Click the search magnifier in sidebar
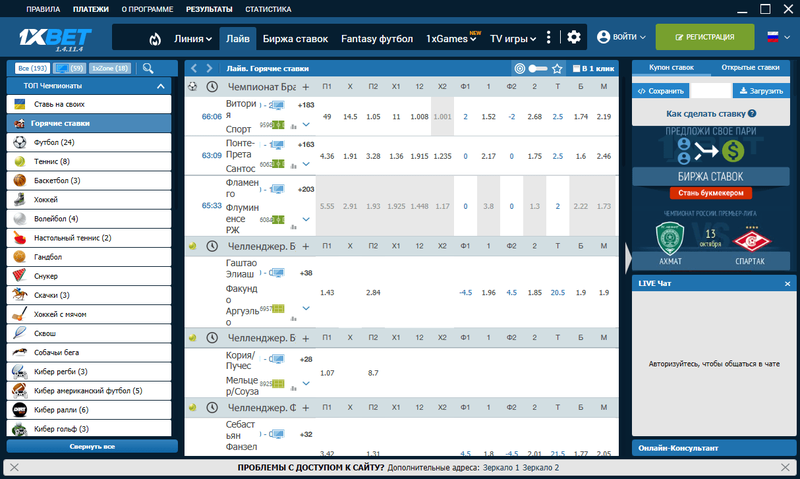The image size is (800, 479). tap(148, 68)
